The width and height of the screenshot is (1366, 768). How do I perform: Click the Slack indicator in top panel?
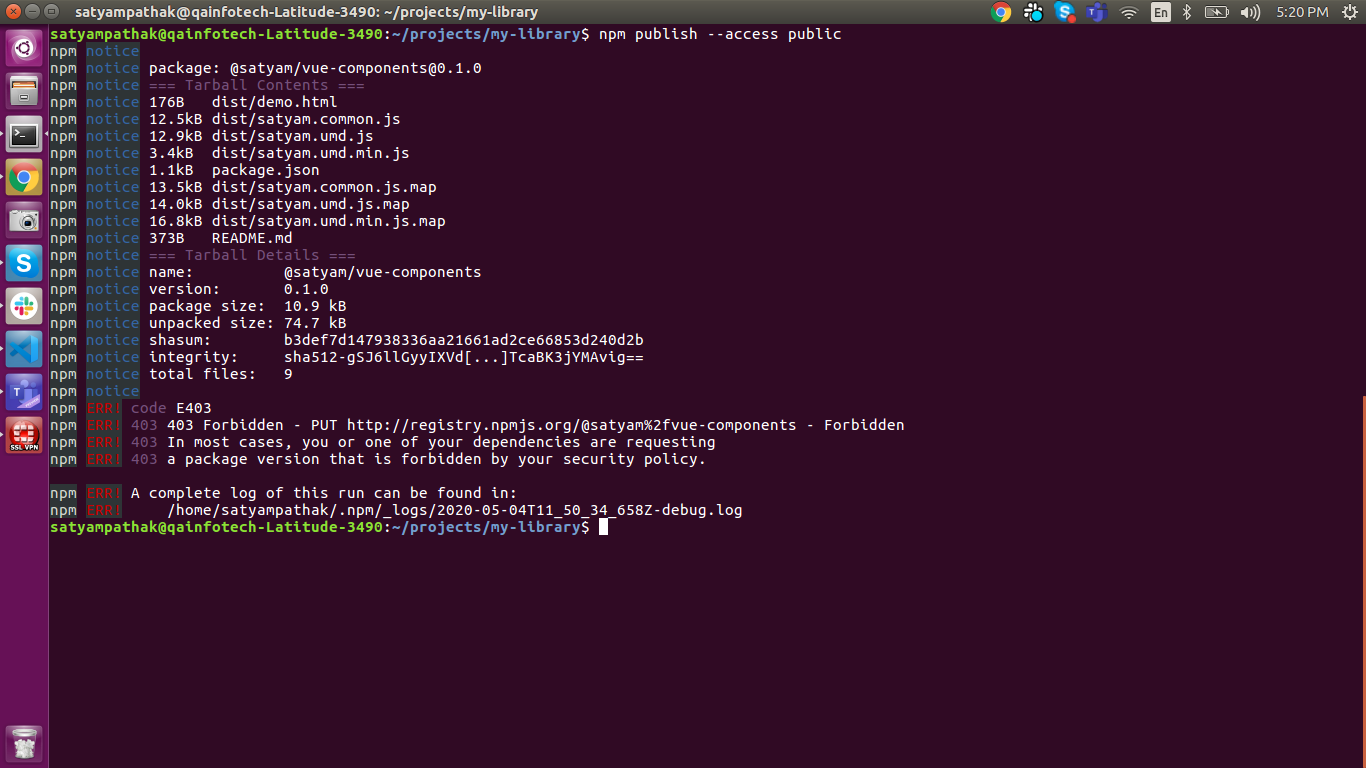click(x=1033, y=12)
